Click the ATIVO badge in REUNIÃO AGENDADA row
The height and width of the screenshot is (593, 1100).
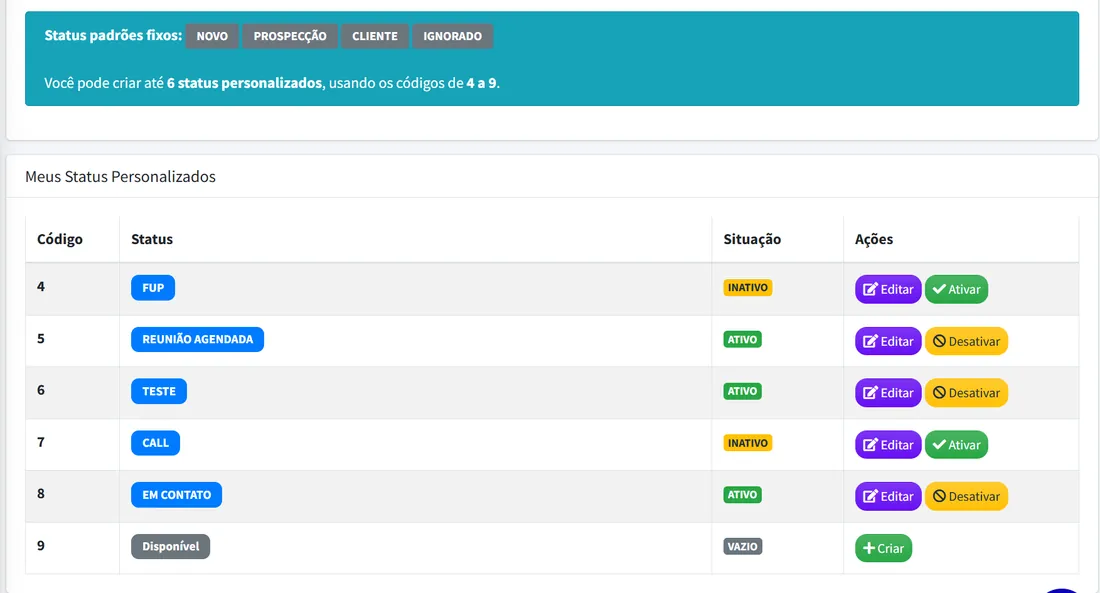coord(742,340)
